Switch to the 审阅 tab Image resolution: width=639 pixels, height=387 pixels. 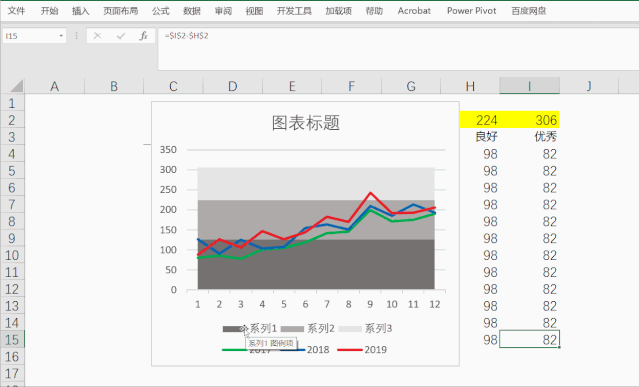click(x=223, y=11)
